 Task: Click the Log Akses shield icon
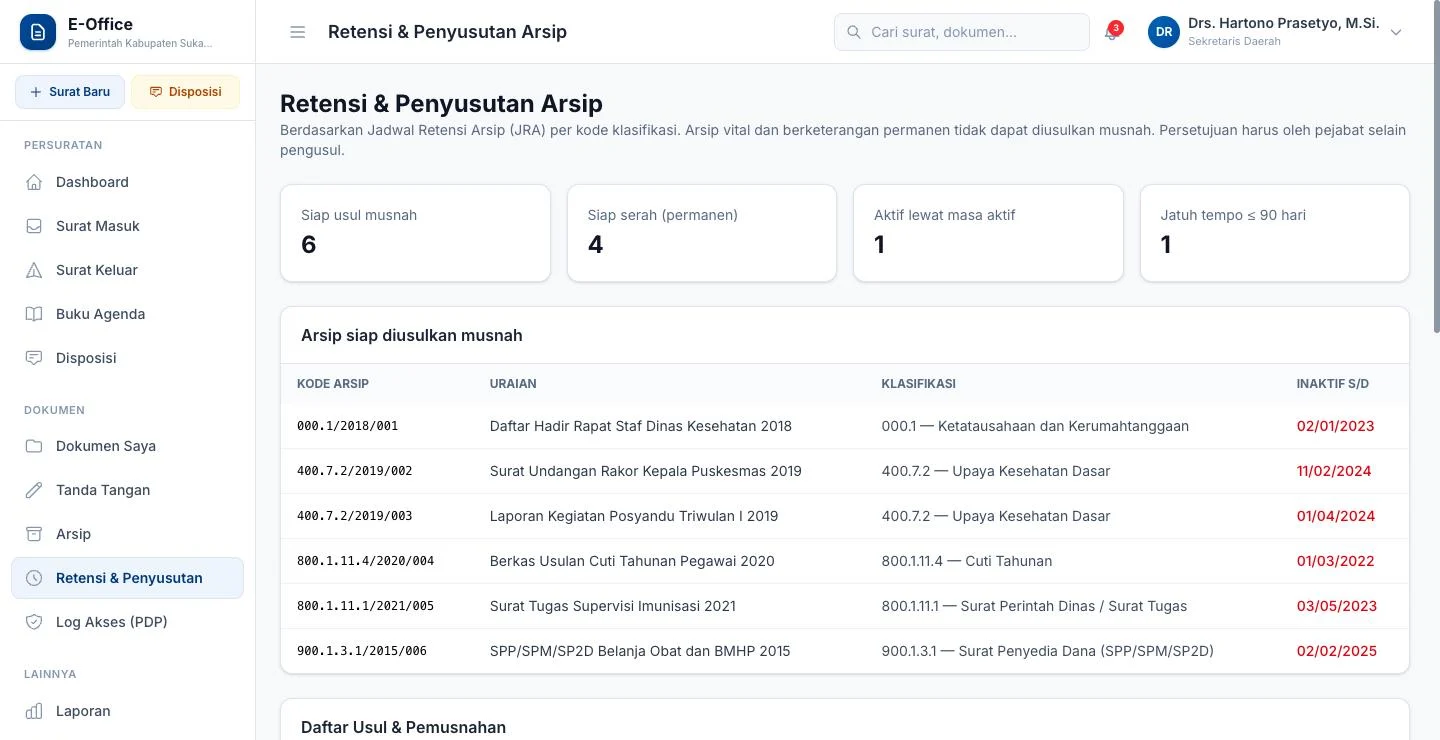pos(34,622)
